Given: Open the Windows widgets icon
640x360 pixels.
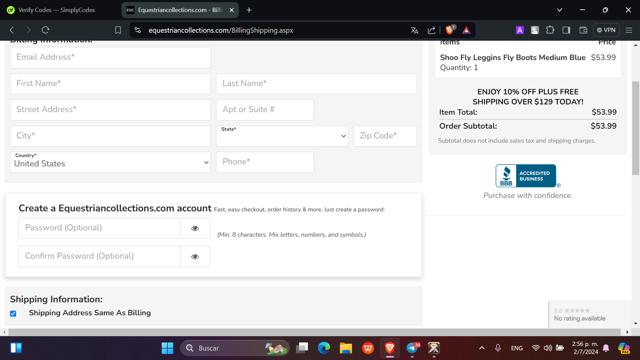Looking at the screenshot, I should click(16, 348).
